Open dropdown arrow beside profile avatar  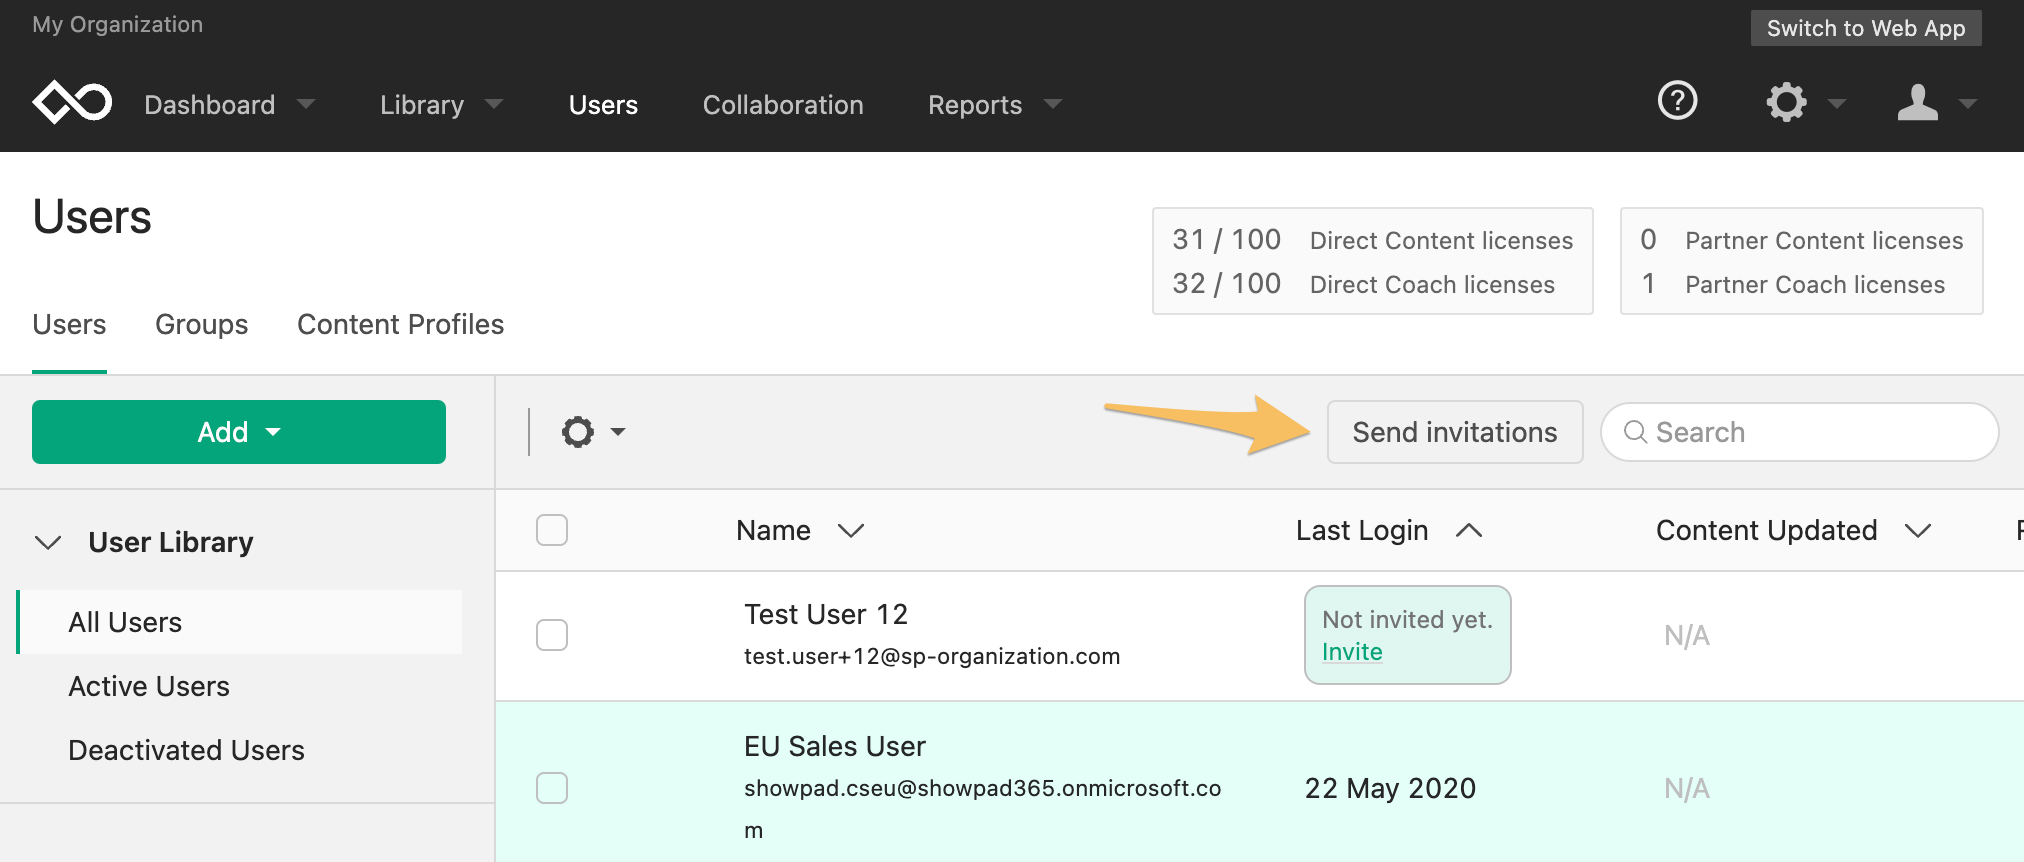point(1968,104)
